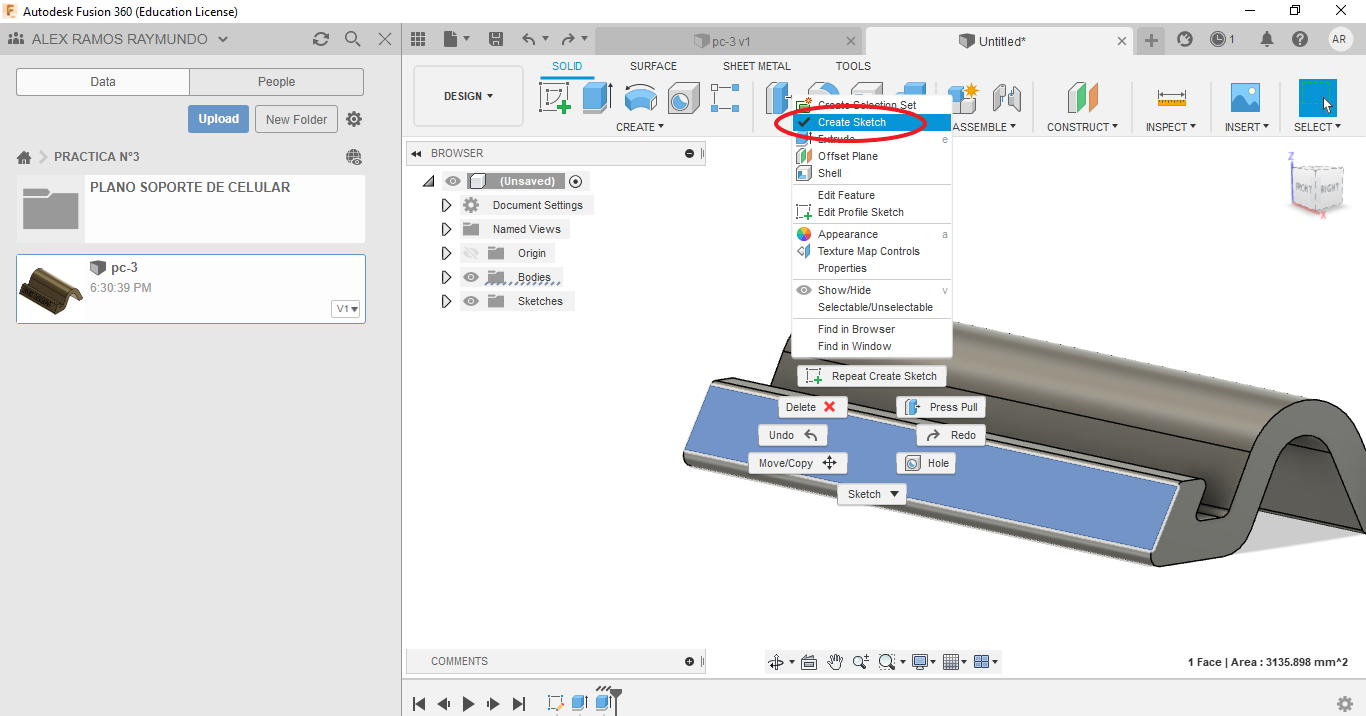Click the Create Sketch toolbar icon
The image size is (1366, 716).
(x=555, y=98)
